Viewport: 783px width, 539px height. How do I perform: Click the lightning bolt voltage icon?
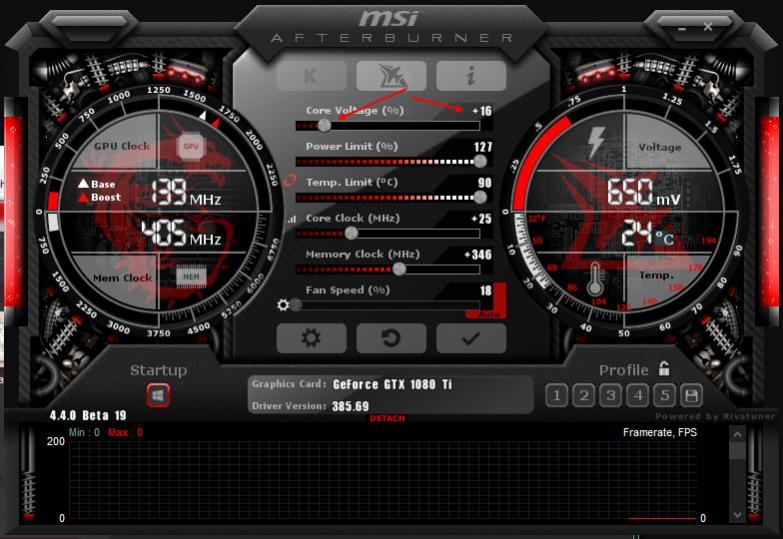click(x=596, y=143)
